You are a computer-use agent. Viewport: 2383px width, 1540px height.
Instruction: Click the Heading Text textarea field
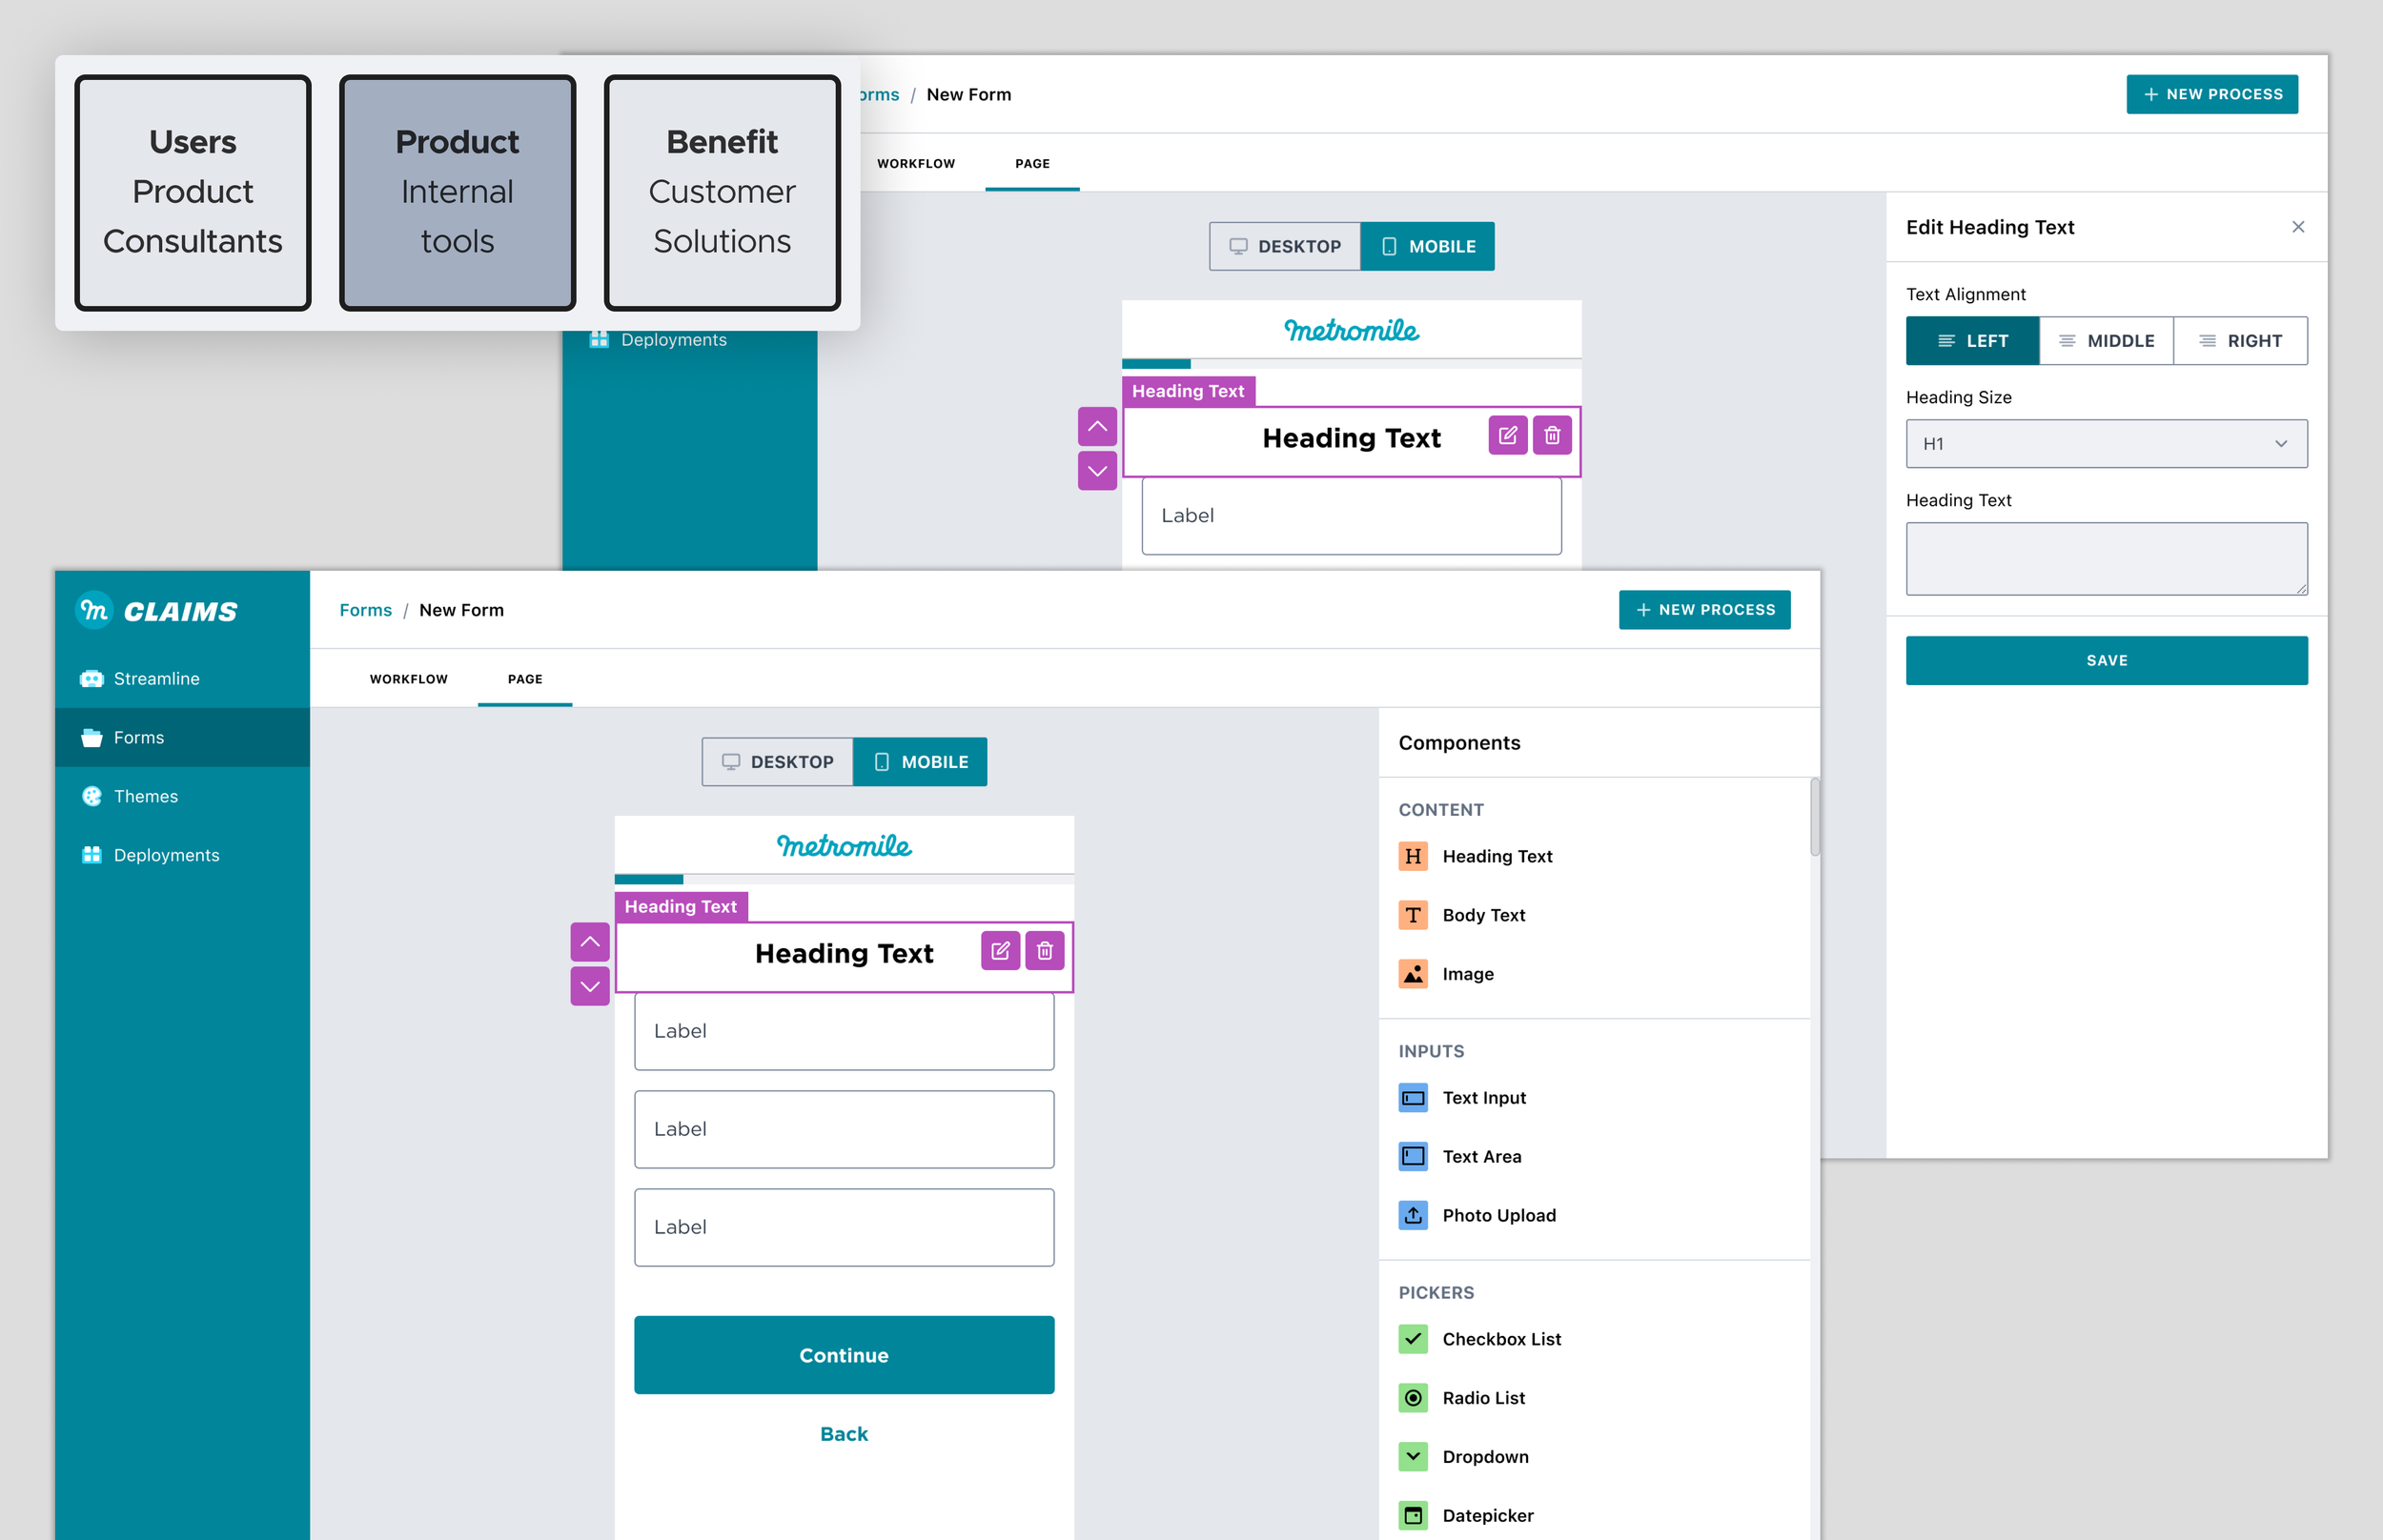2106,559
